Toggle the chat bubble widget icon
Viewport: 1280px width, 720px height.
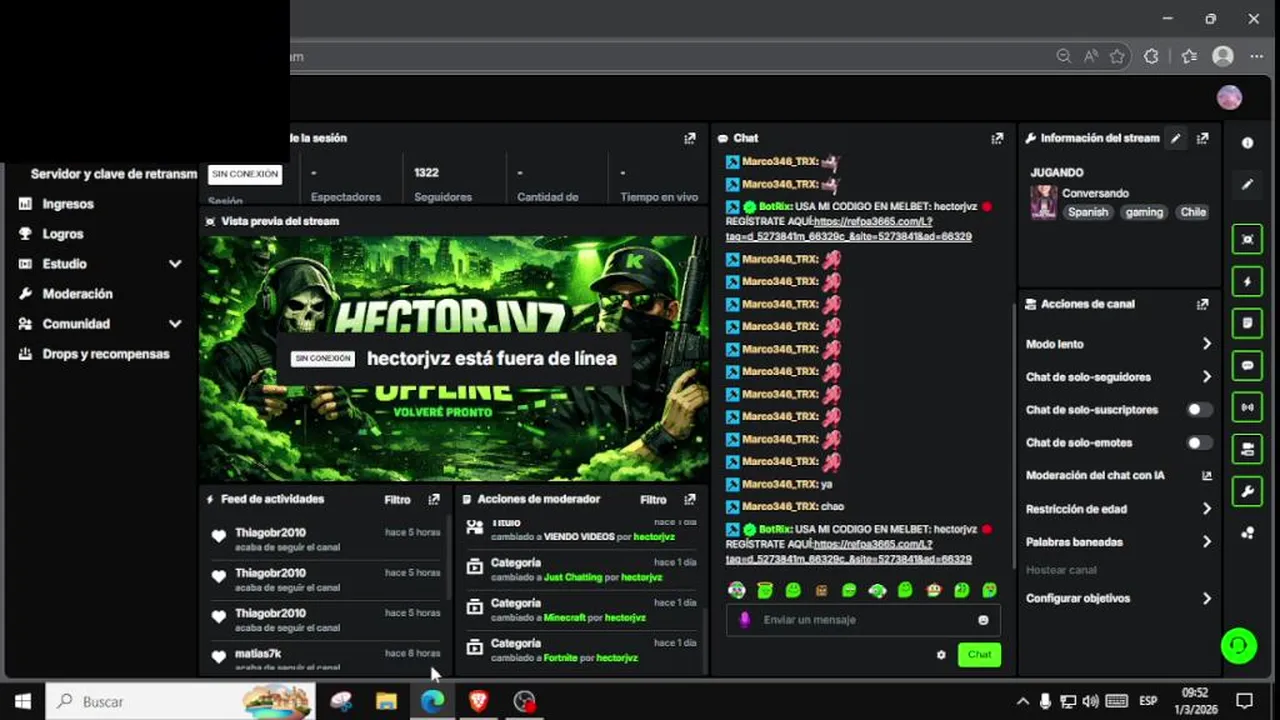(1247, 365)
